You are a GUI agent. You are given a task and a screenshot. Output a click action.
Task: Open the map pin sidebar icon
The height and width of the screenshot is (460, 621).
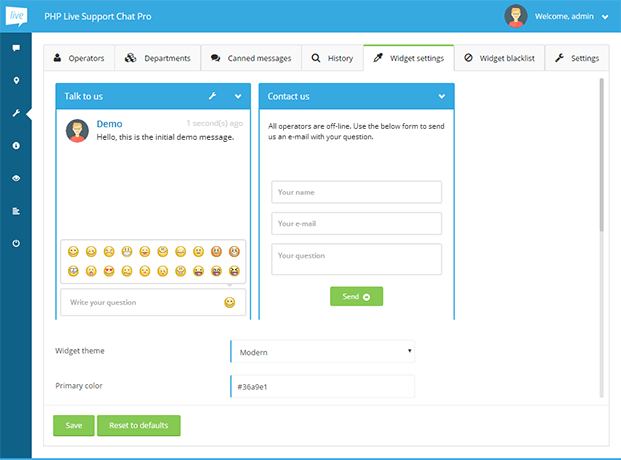16,80
